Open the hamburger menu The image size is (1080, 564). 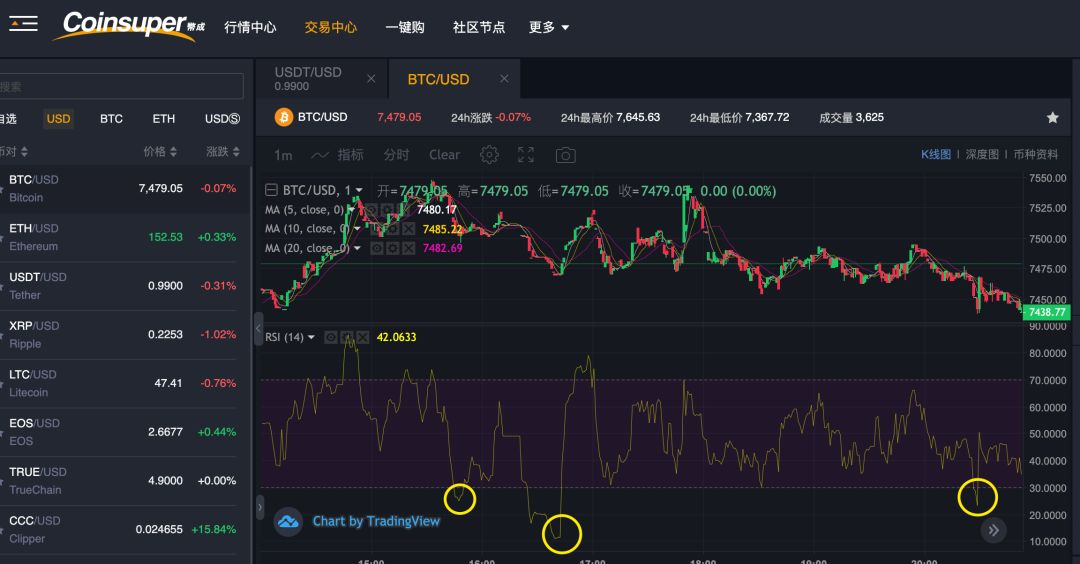(x=23, y=24)
